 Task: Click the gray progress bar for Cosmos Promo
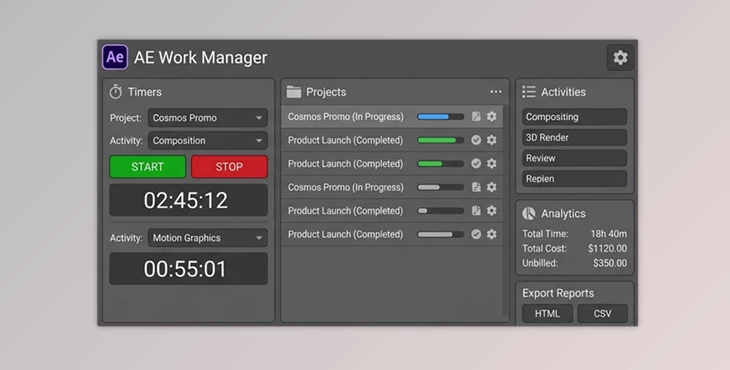pos(440,187)
